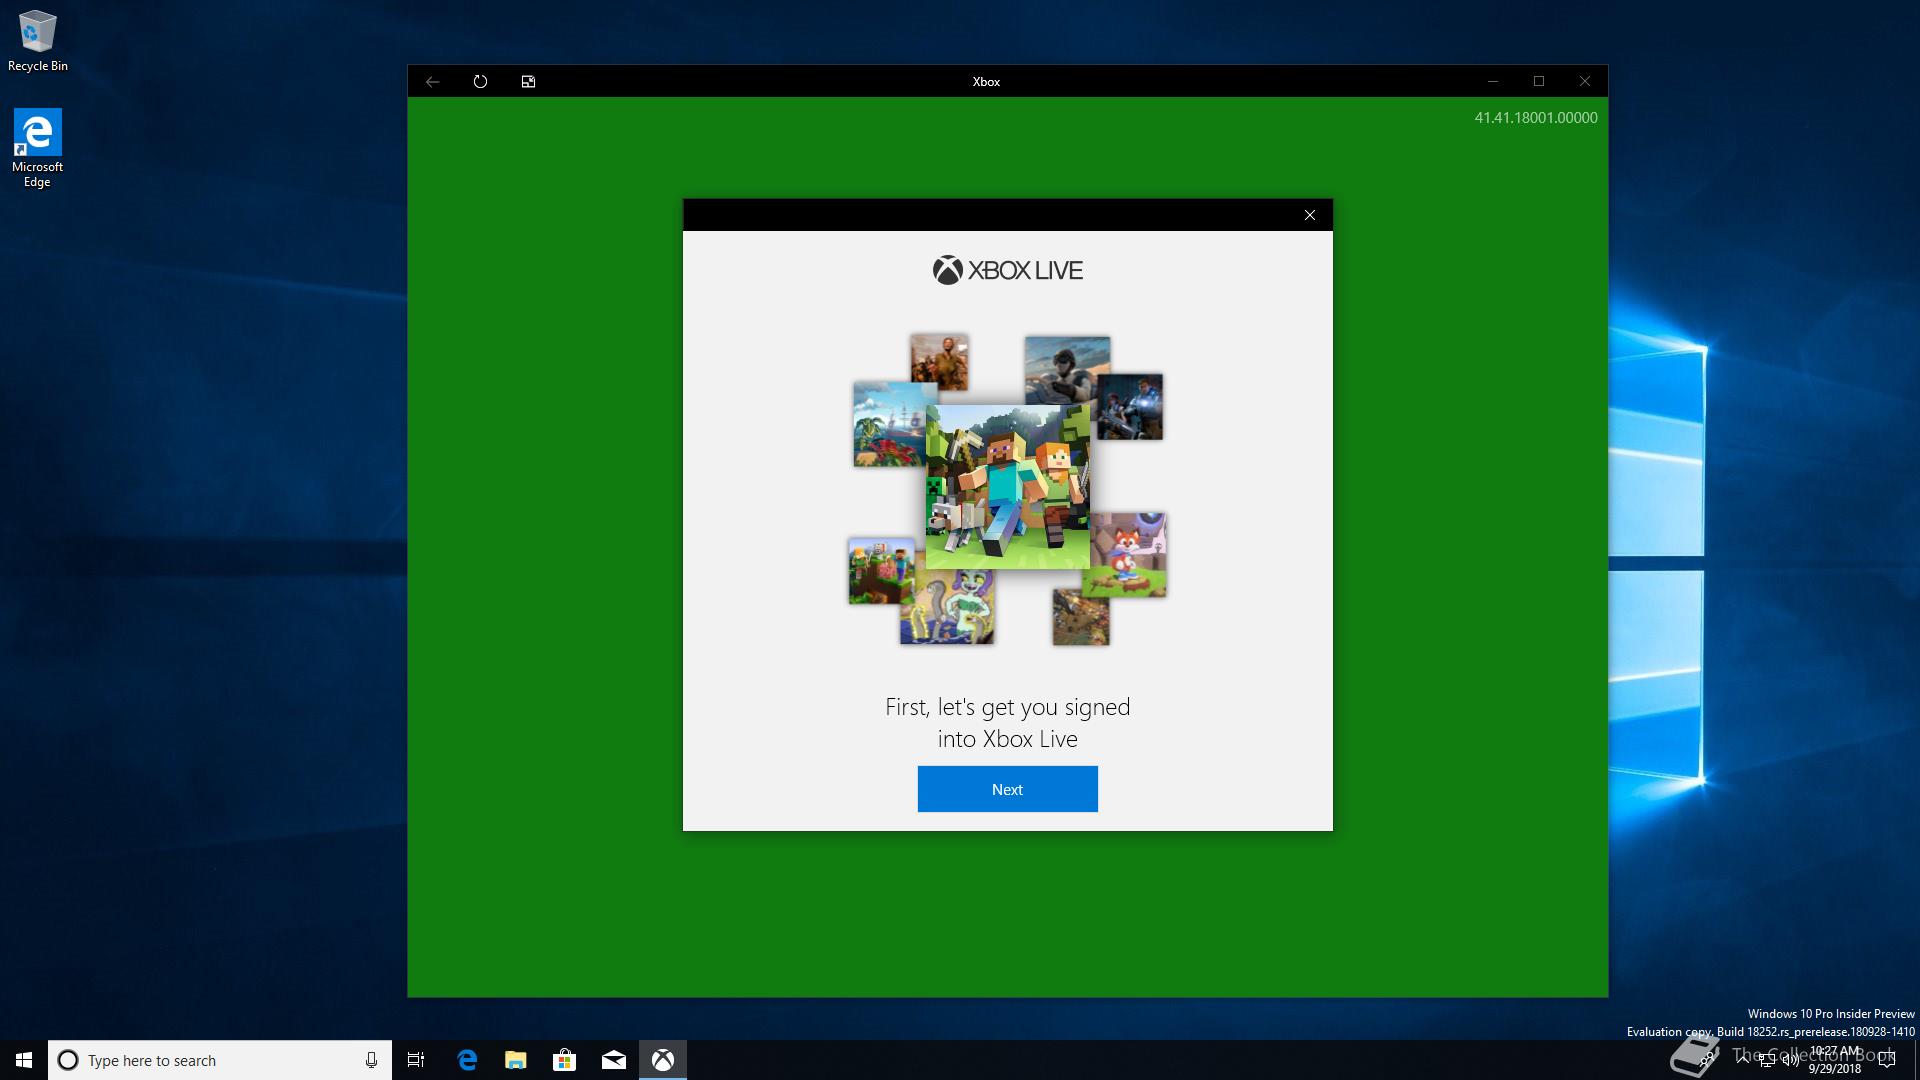Open the Action Center notifications icon
The width and height of the screenshot is (1920, 1080).
[x=1887, y=1060]
